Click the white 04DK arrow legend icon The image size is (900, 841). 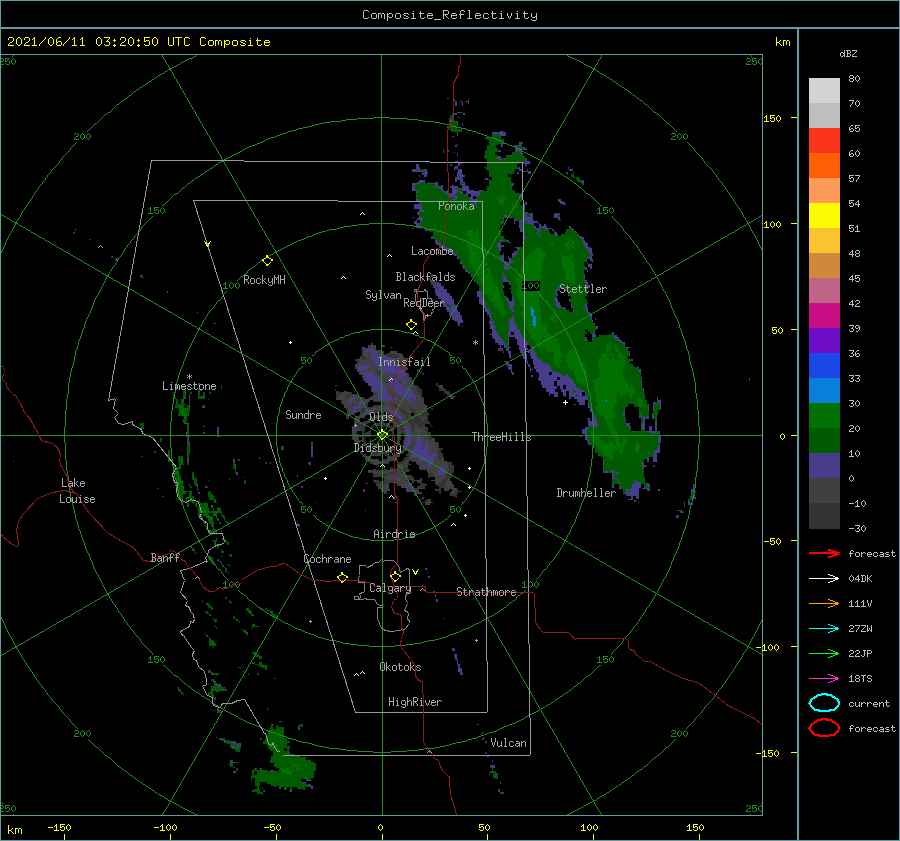[x=824, y=578]
